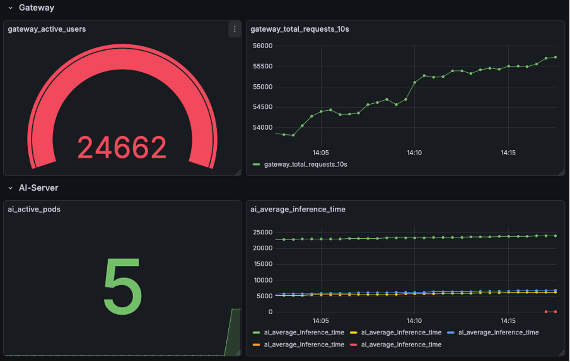The height and width of the screenshot is (362, 570).
Task: Click the 24662 gauge value
Action: coord(122,148)
